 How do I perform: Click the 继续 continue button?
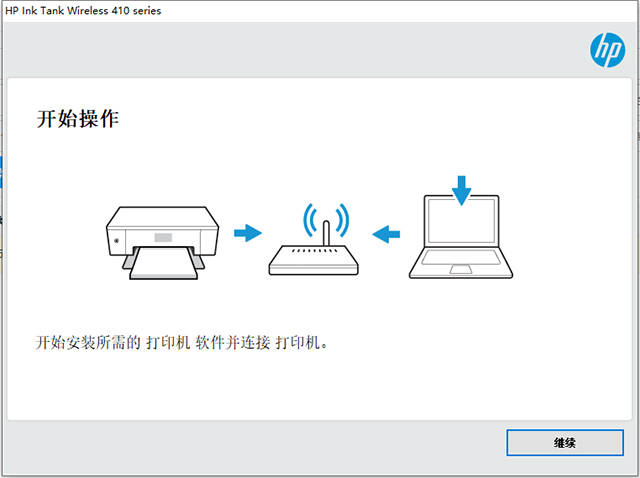565,442
